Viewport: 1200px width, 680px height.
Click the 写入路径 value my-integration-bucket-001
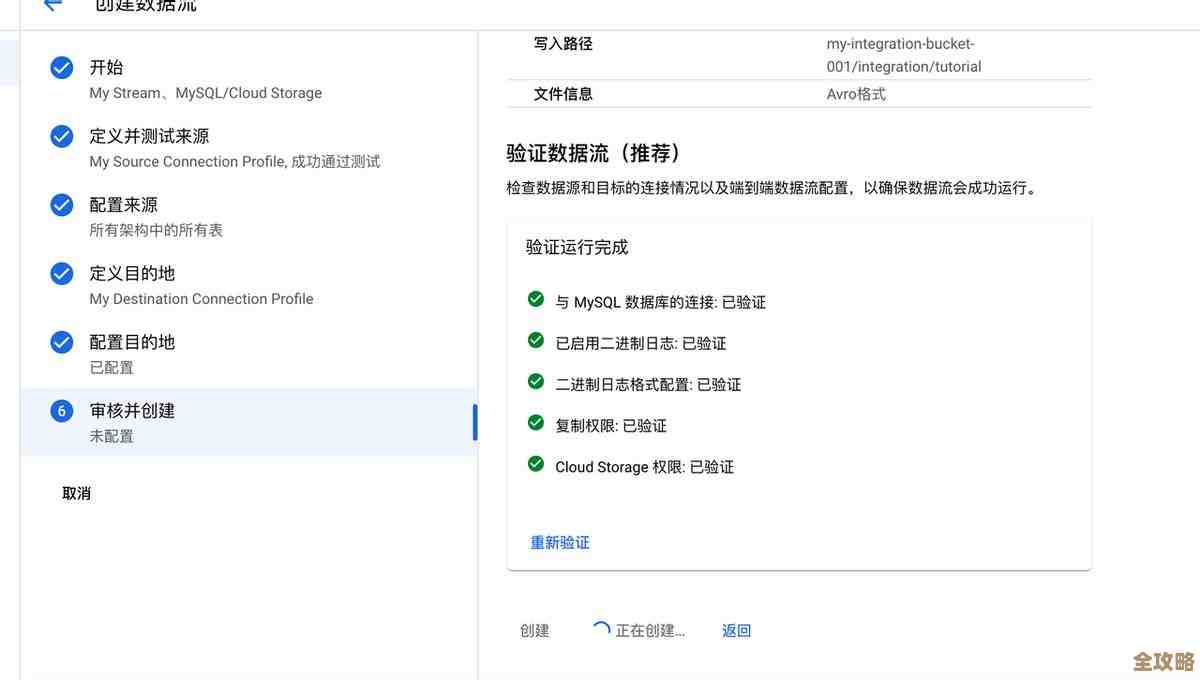click(x=900, y=53)
